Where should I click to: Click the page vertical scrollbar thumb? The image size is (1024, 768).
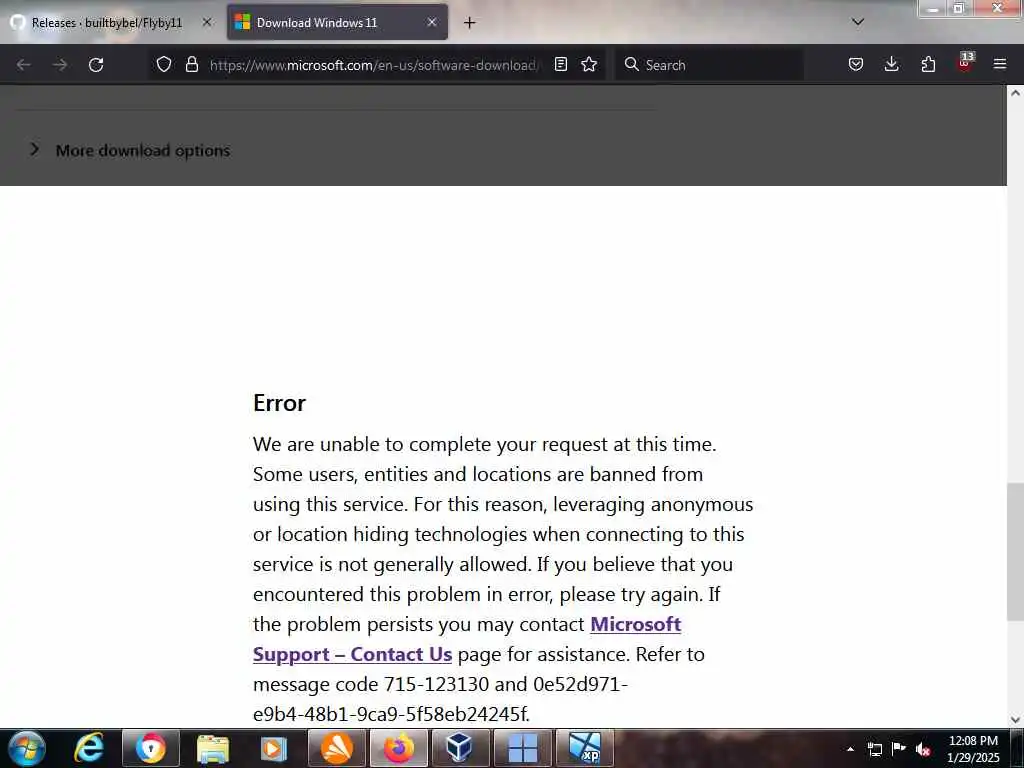[x=1015, y=552]
